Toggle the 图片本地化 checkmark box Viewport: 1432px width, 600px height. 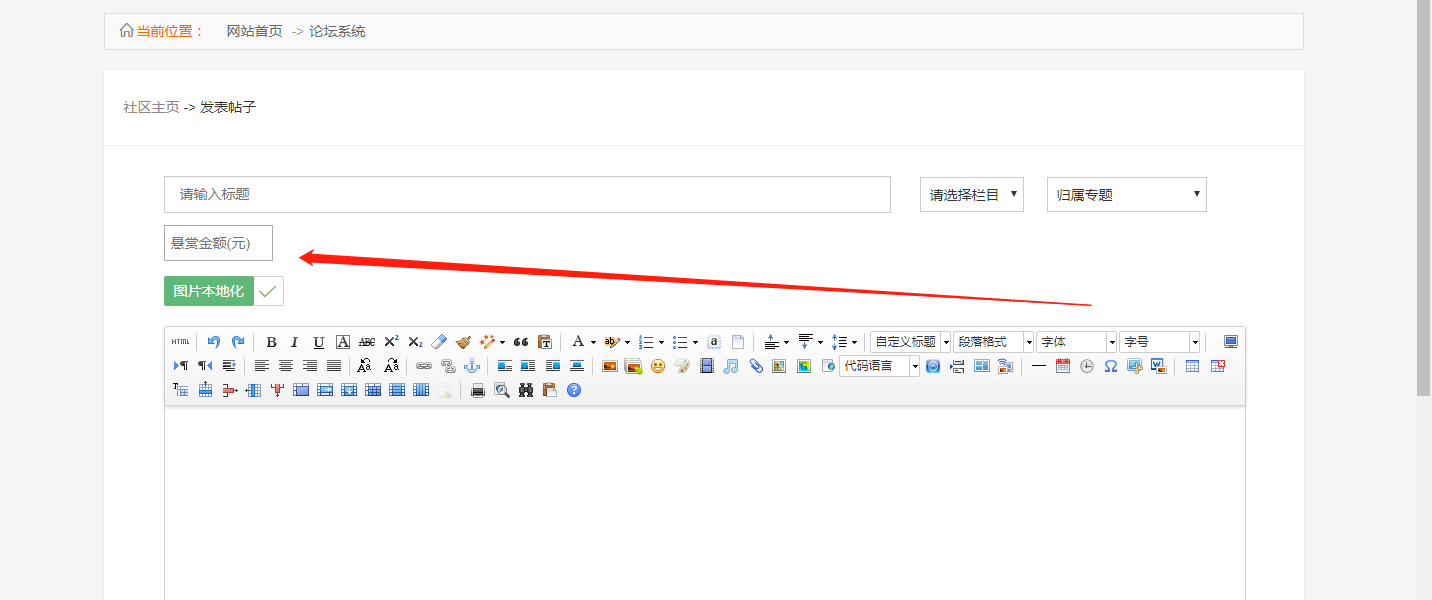[268, 291]
